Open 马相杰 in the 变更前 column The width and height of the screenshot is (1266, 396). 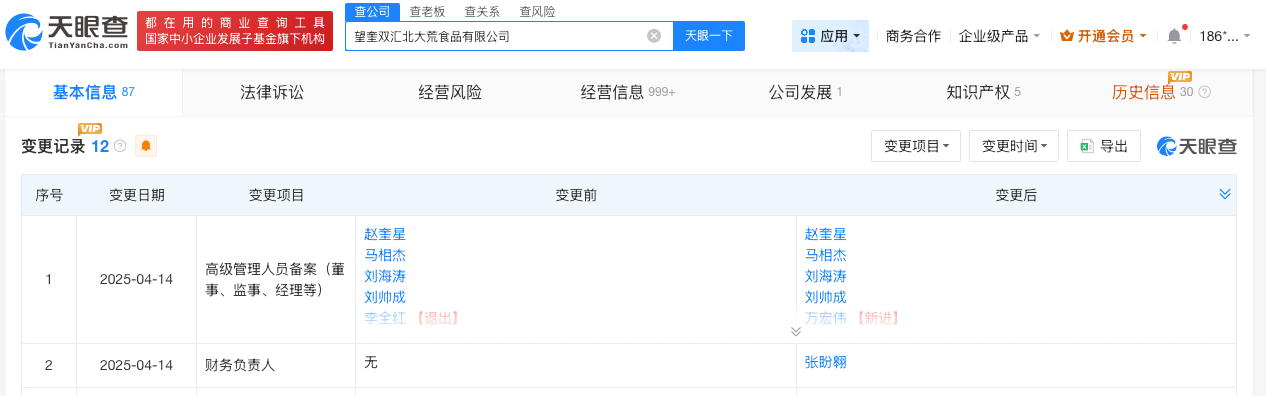[x=385, y=255]
